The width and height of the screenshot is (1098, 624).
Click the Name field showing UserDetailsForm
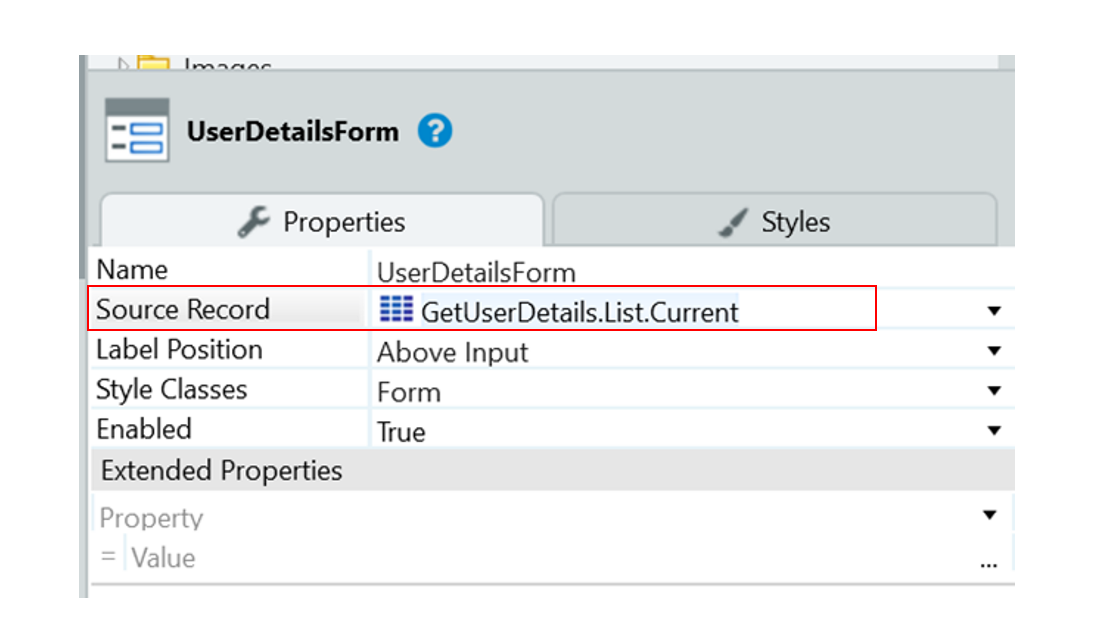(x=476, y=271)
